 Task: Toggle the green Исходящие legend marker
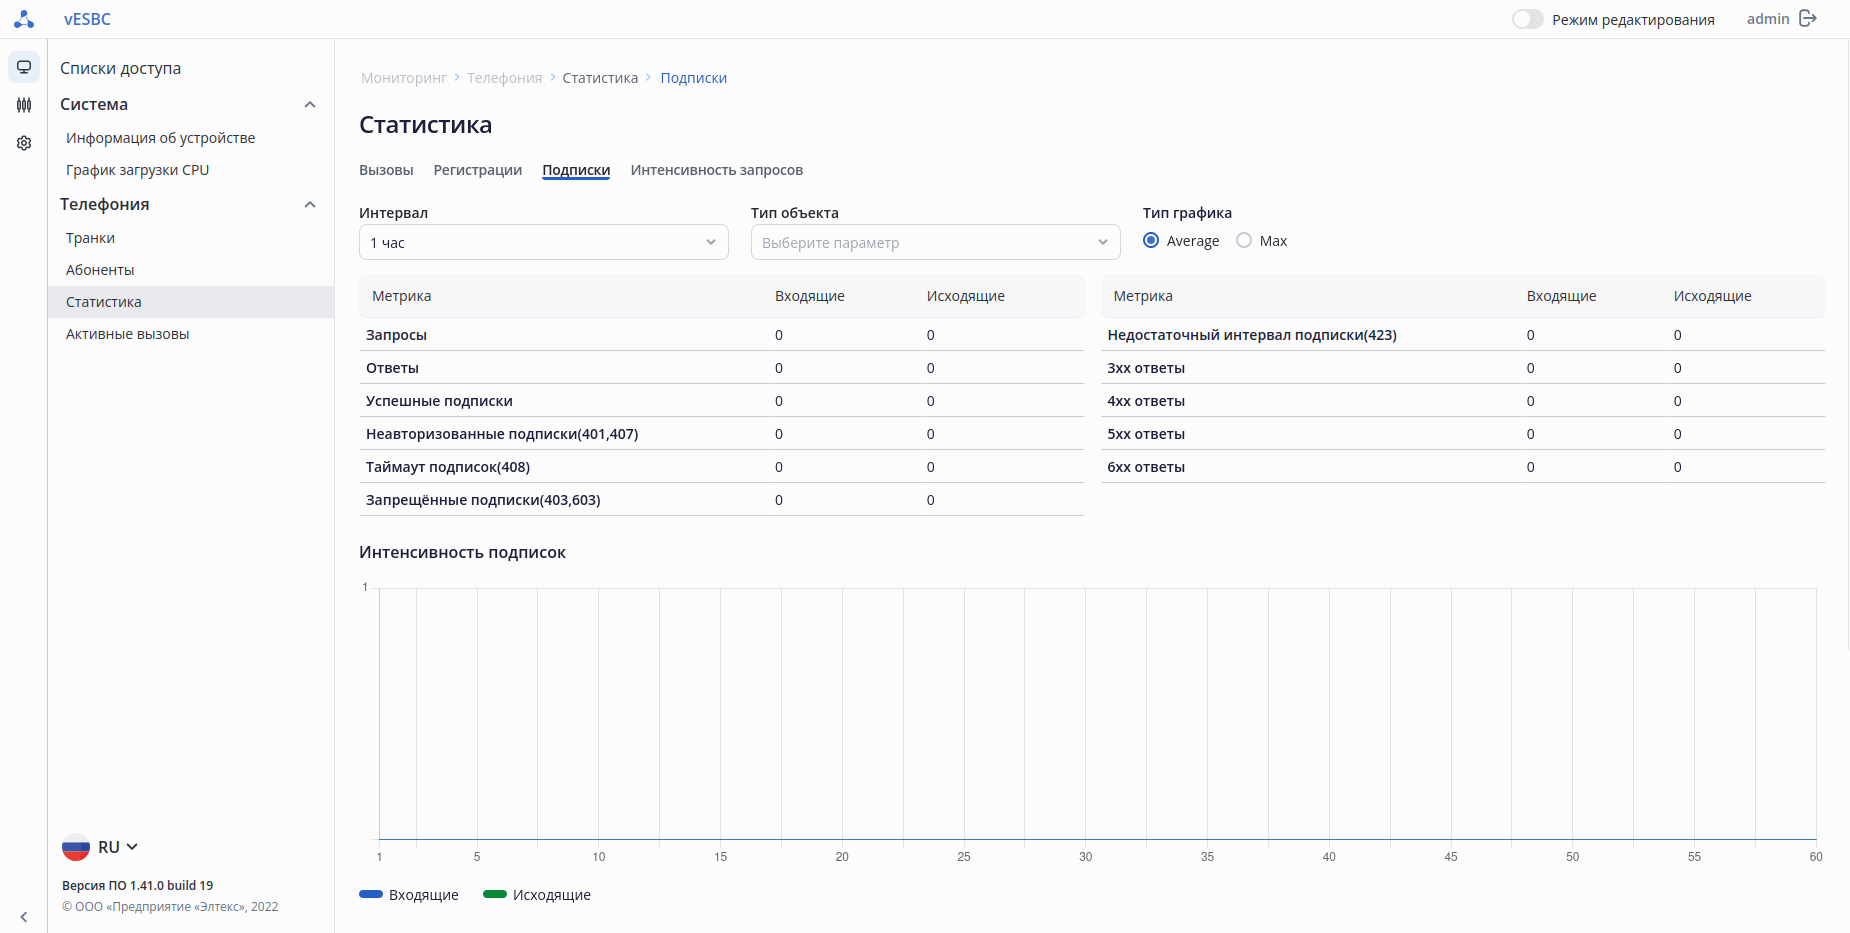click(495, 895)
